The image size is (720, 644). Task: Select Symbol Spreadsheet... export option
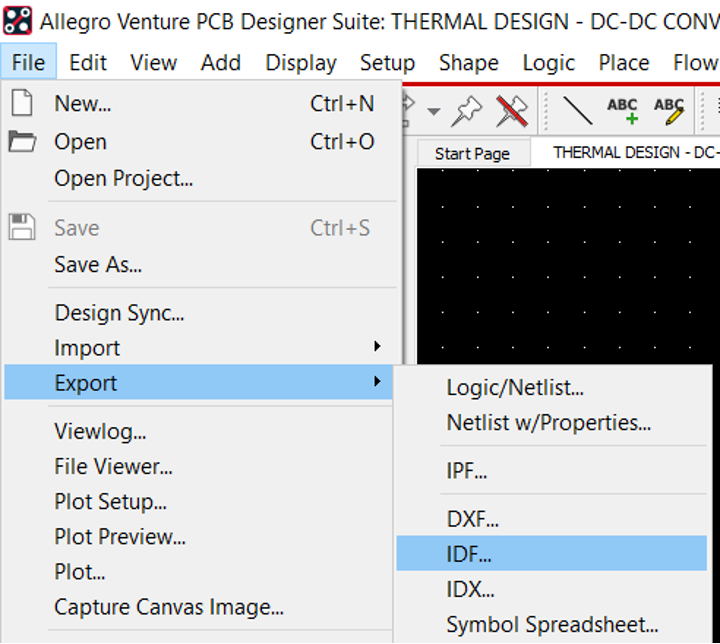[x=552, y=625]
